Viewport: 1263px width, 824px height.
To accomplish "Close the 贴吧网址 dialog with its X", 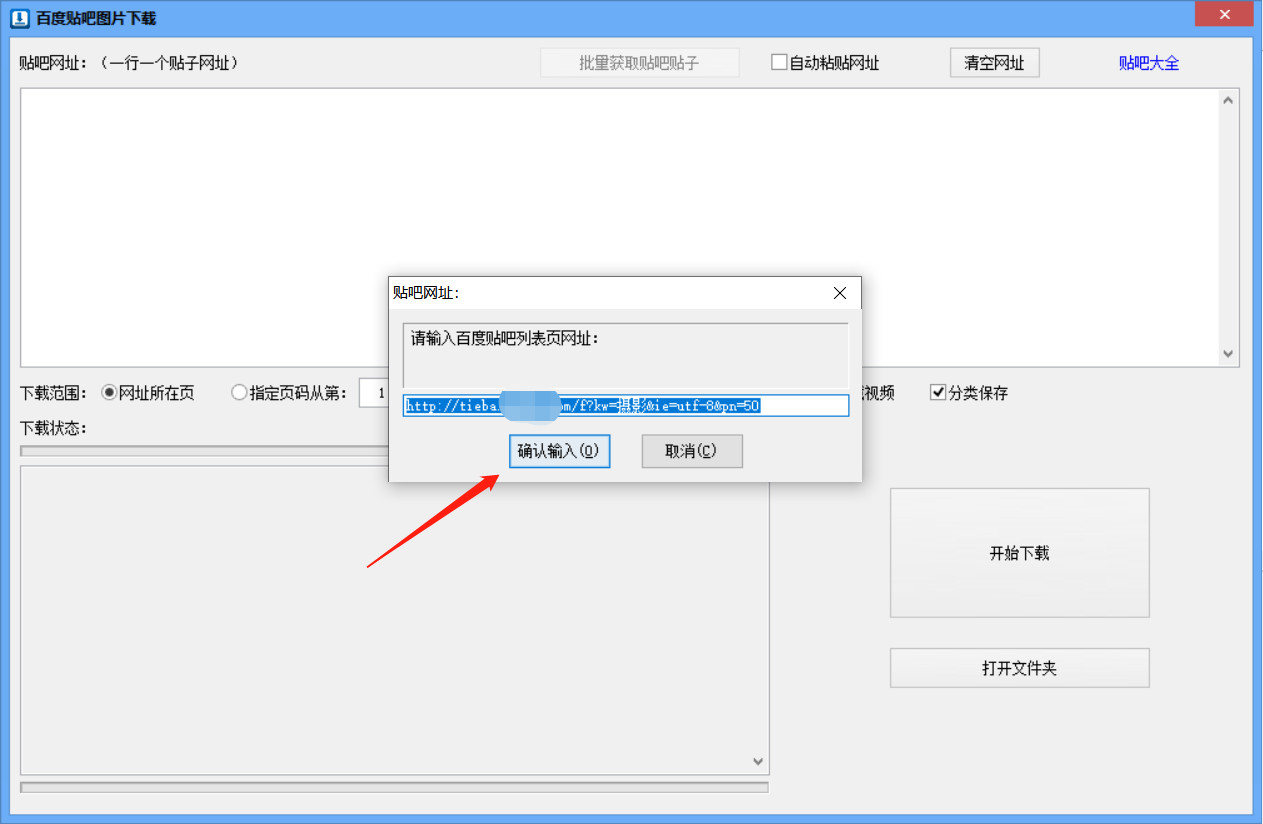I will [x=839, y=292].
